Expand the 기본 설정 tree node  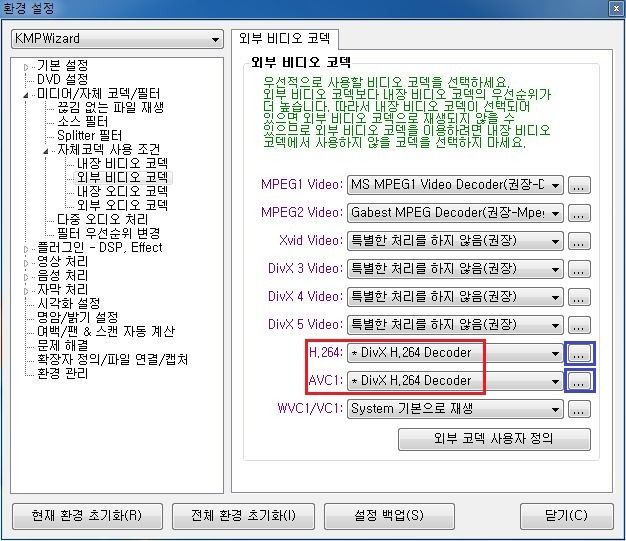click(26, 67)
